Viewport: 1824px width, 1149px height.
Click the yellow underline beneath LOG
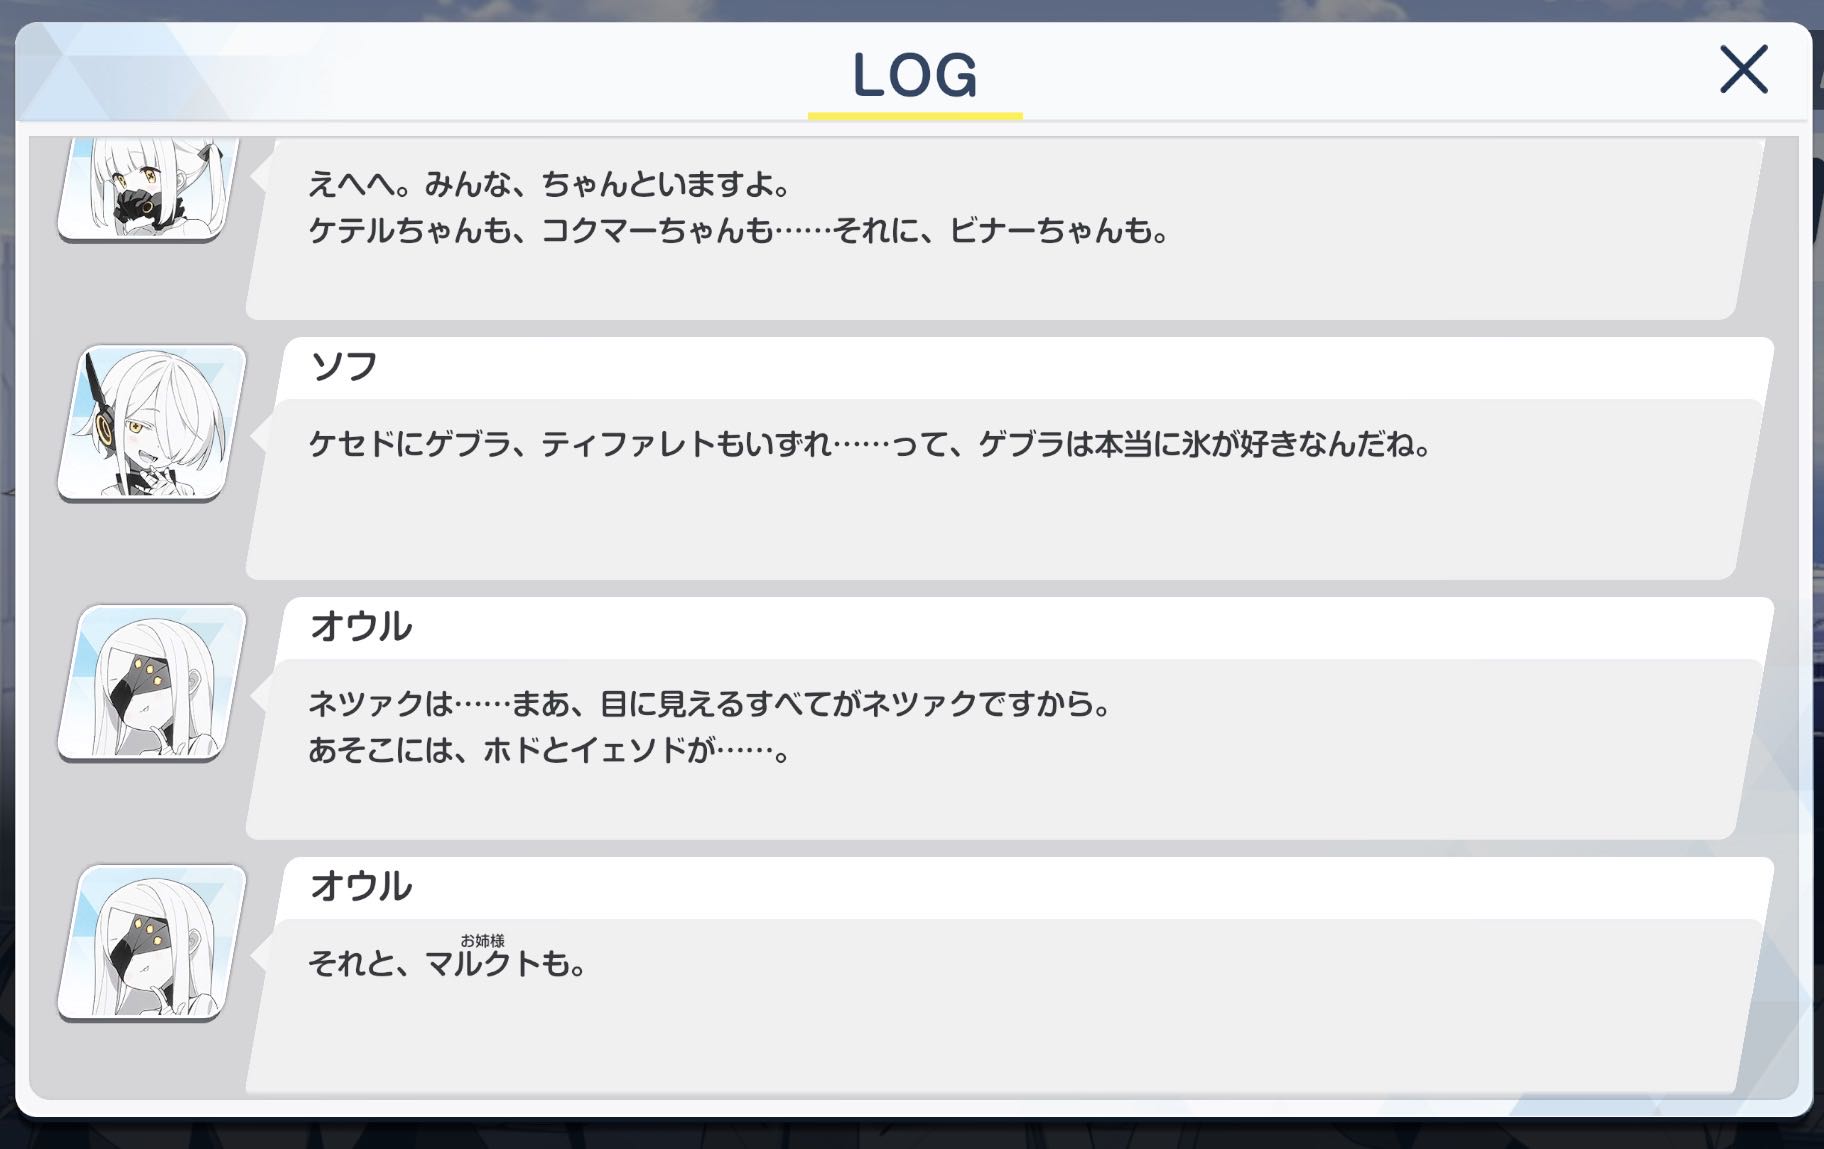point(914,116)
